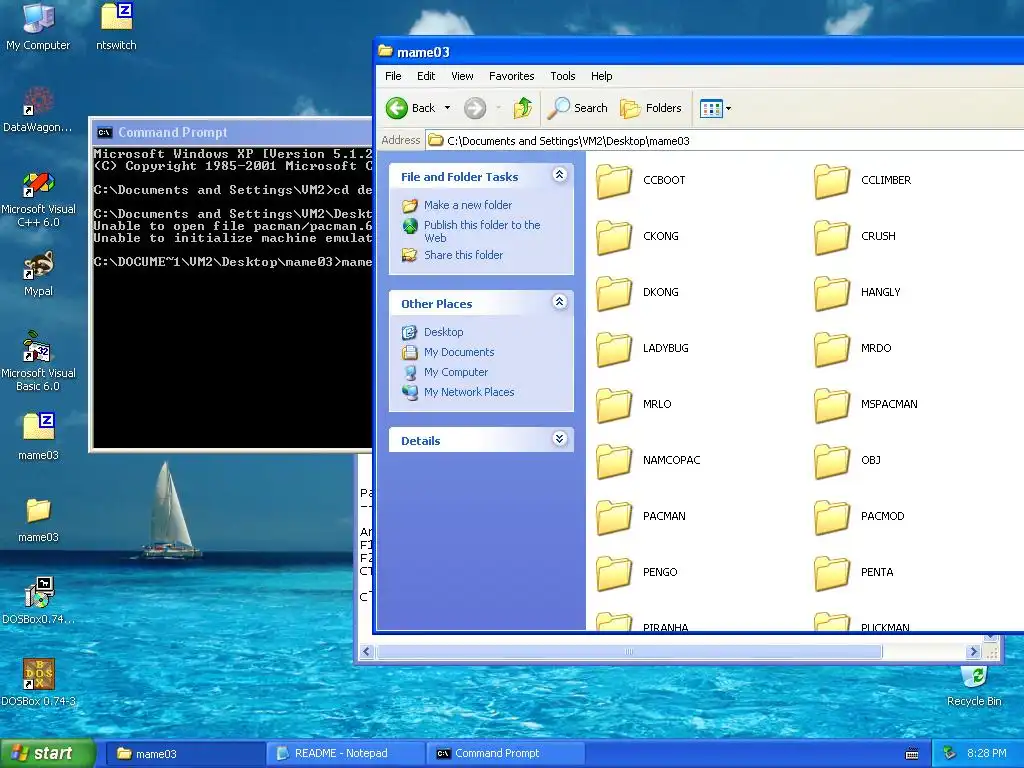Select the PENTA folder icon

click(832, 573)
